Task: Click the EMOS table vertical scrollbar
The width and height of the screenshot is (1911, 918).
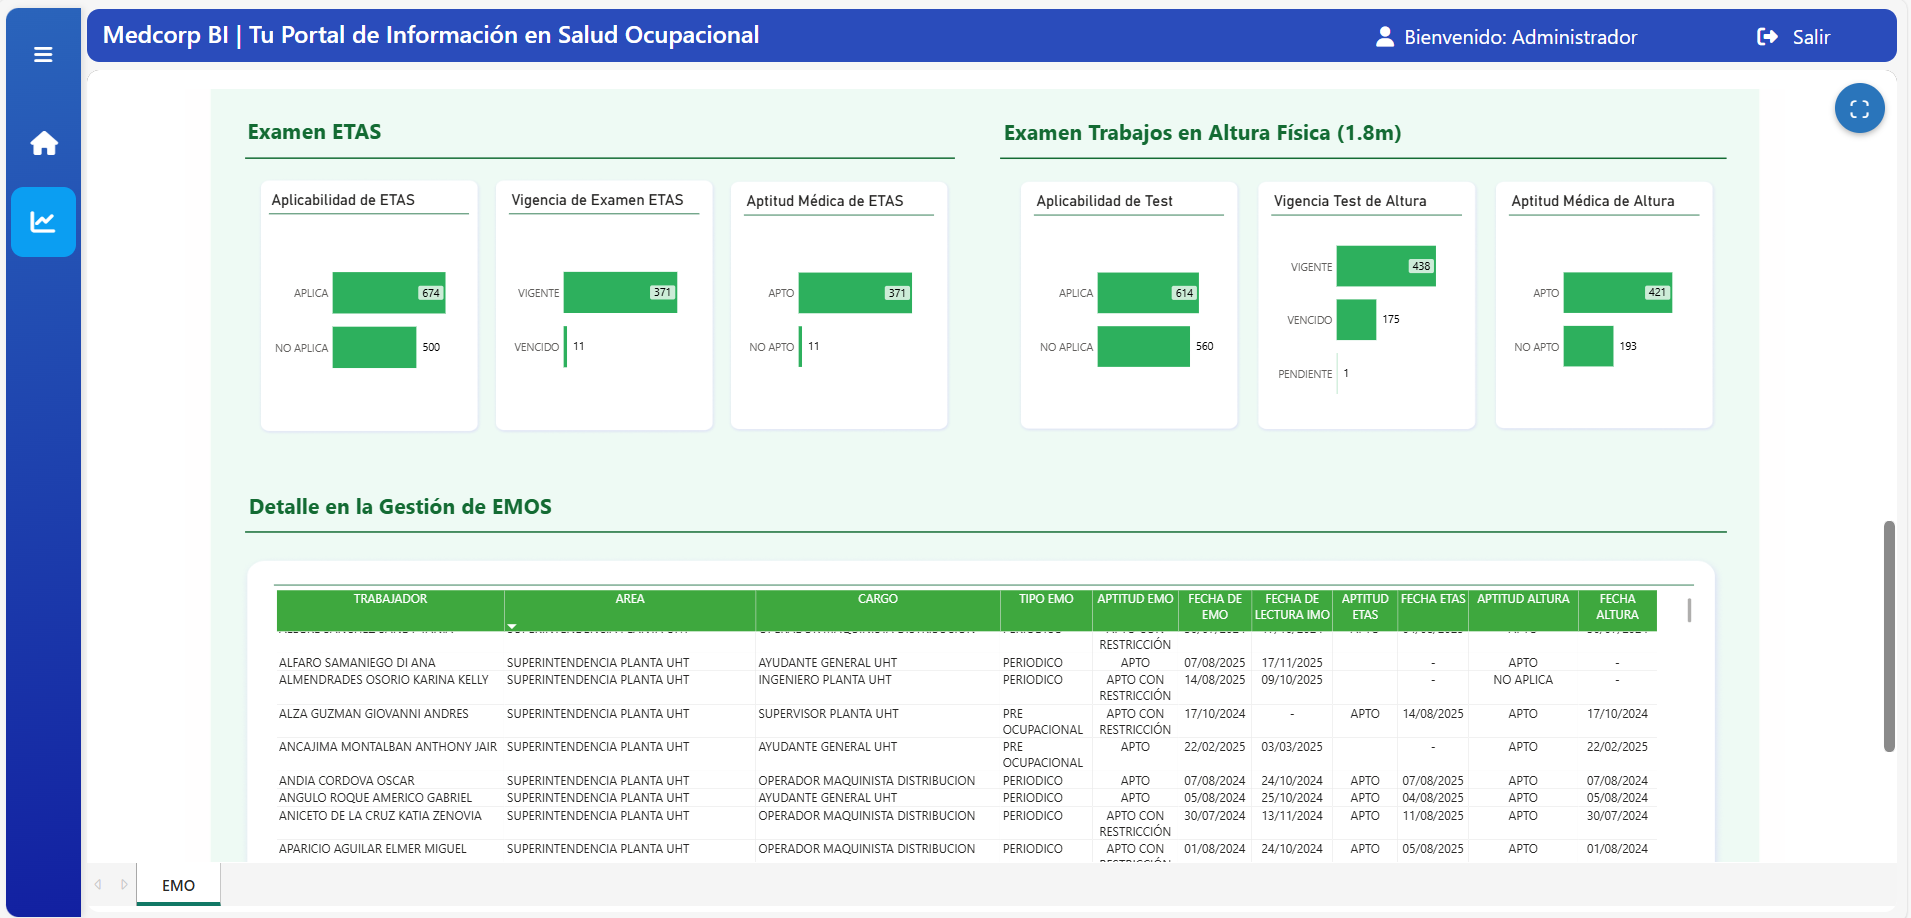Action: coord(1689,610)
